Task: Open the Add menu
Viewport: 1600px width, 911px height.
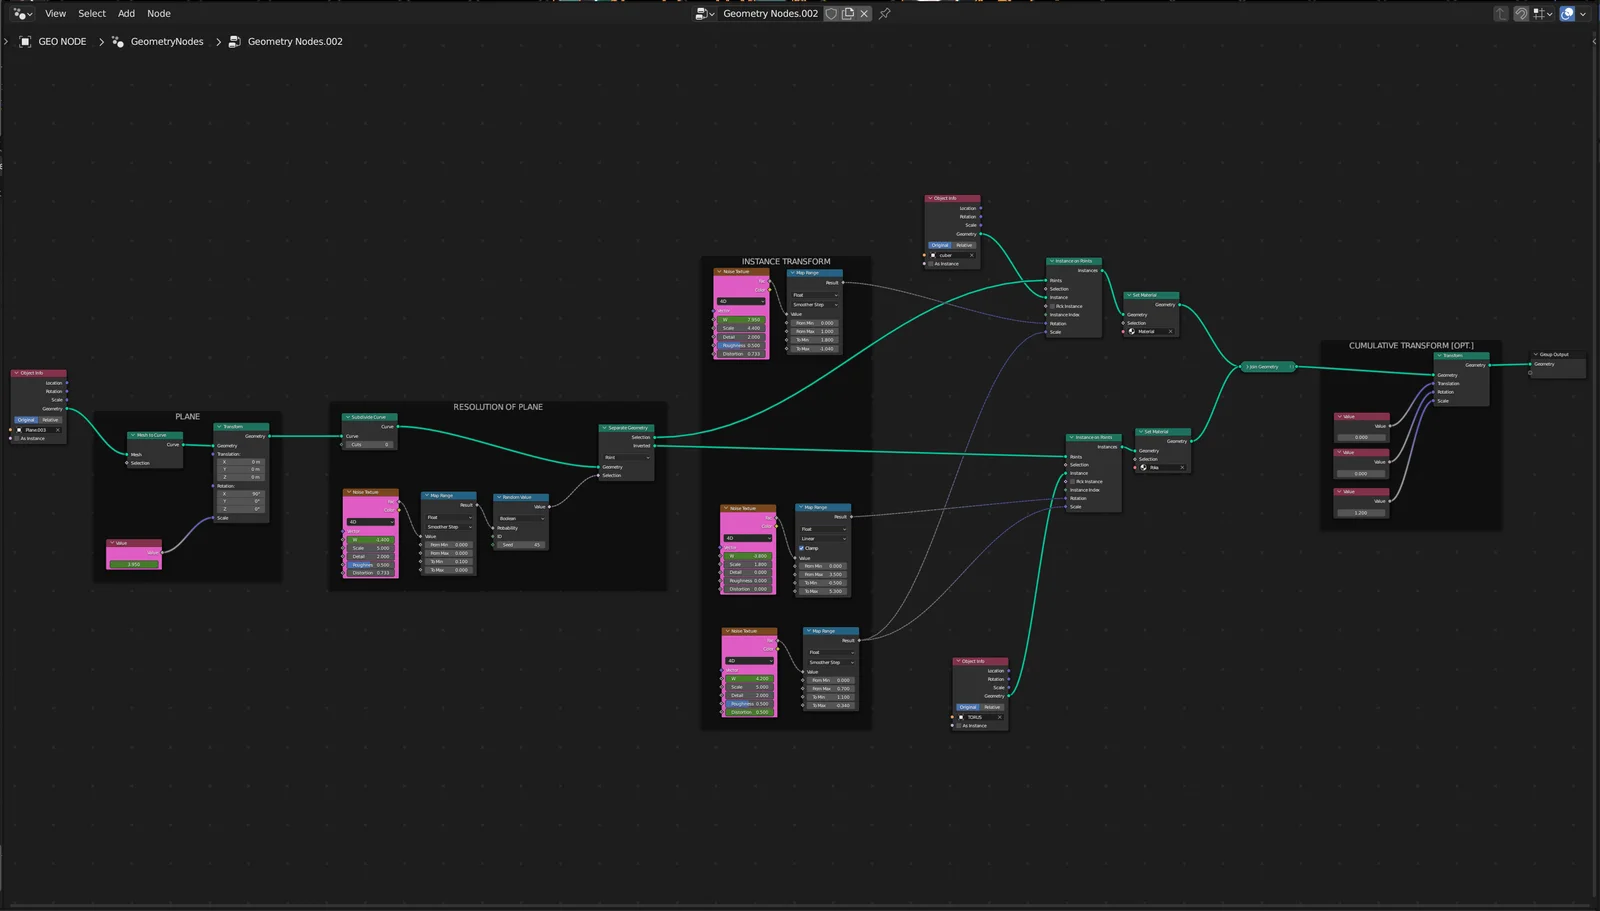Action: coord(125,13)
